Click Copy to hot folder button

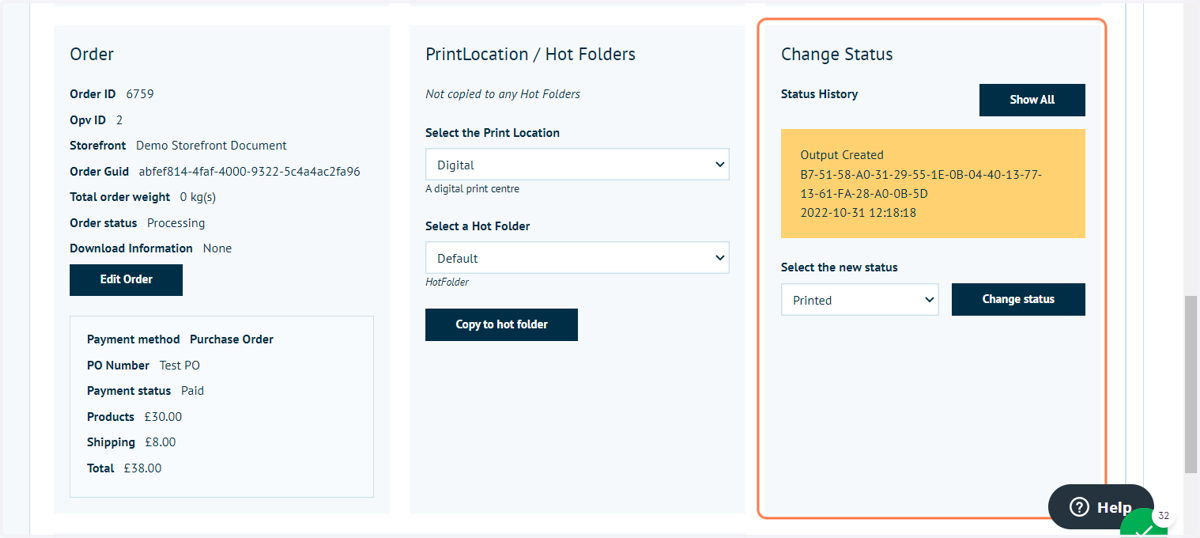click(501, 324)
